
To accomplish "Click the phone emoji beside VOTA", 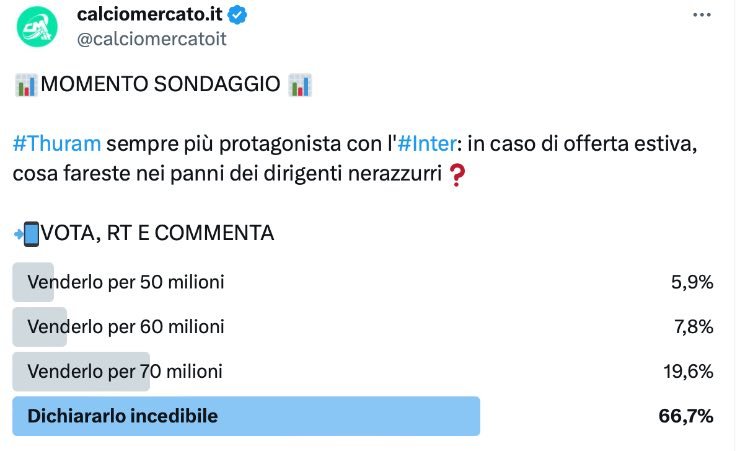I will click(26, 234).
